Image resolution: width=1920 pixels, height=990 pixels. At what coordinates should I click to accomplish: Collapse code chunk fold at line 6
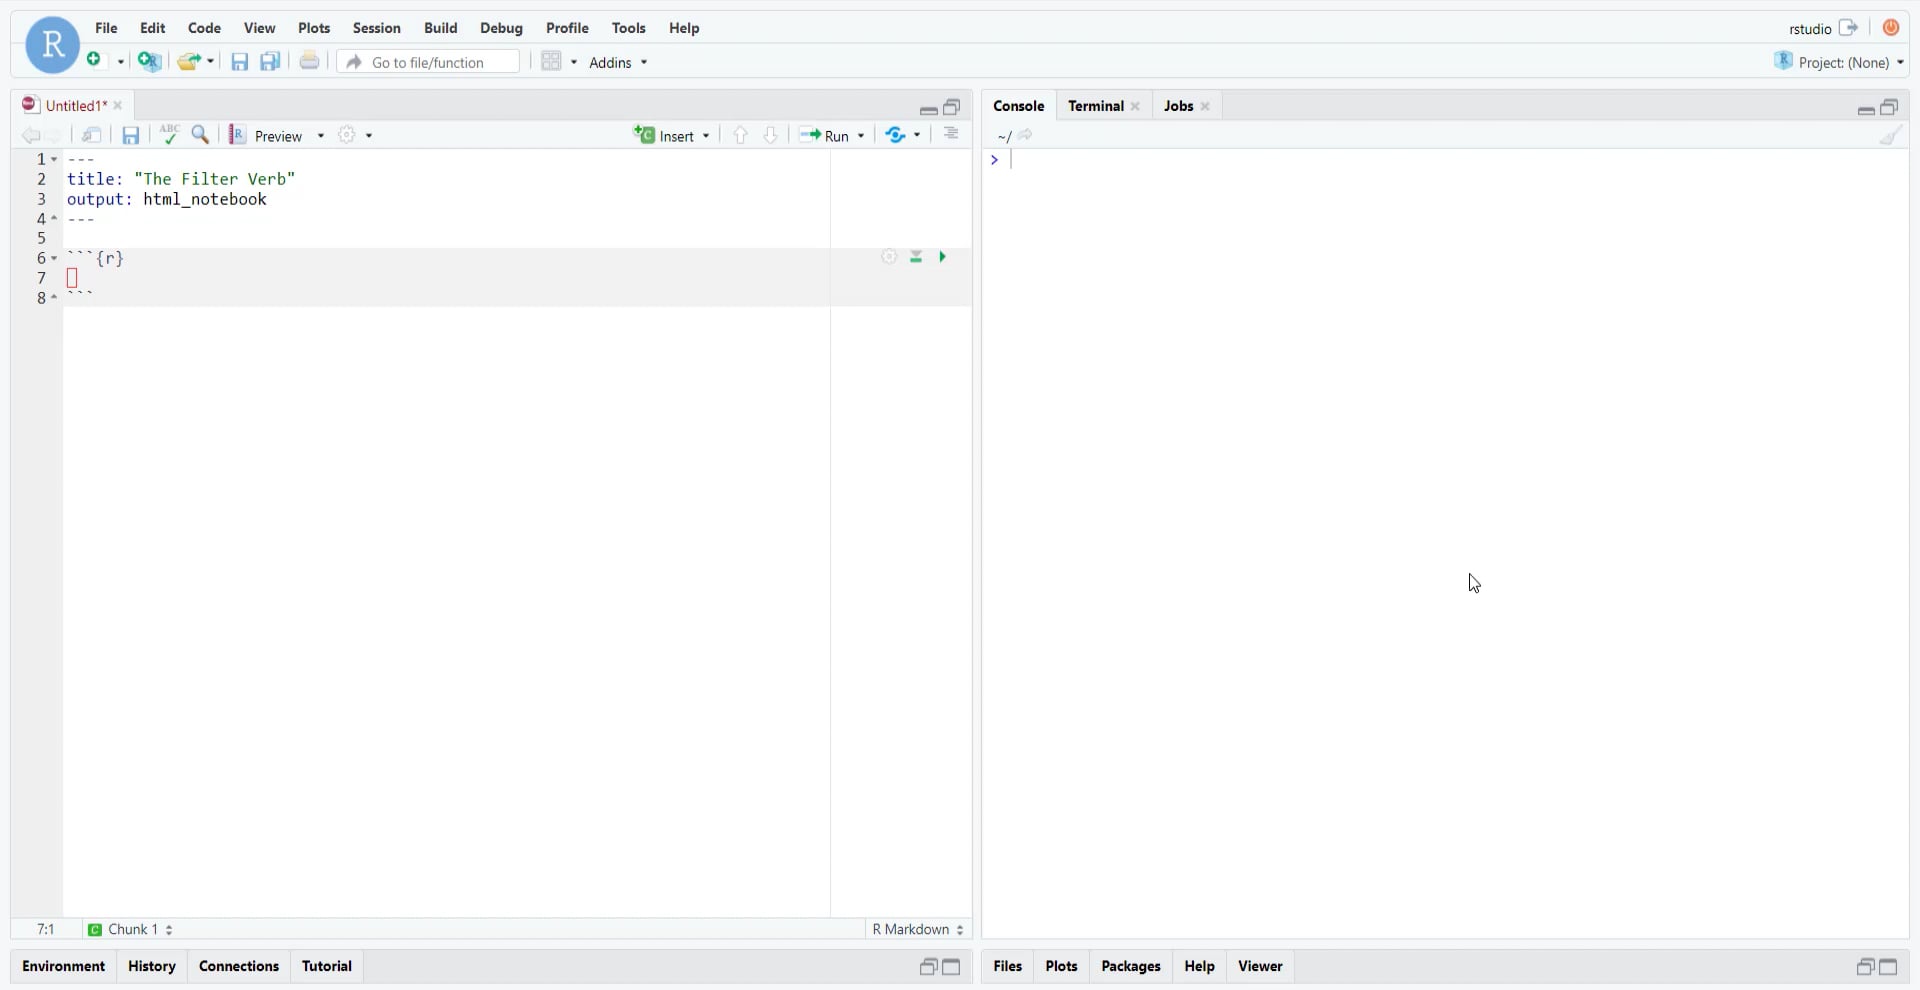coord(54,259)
